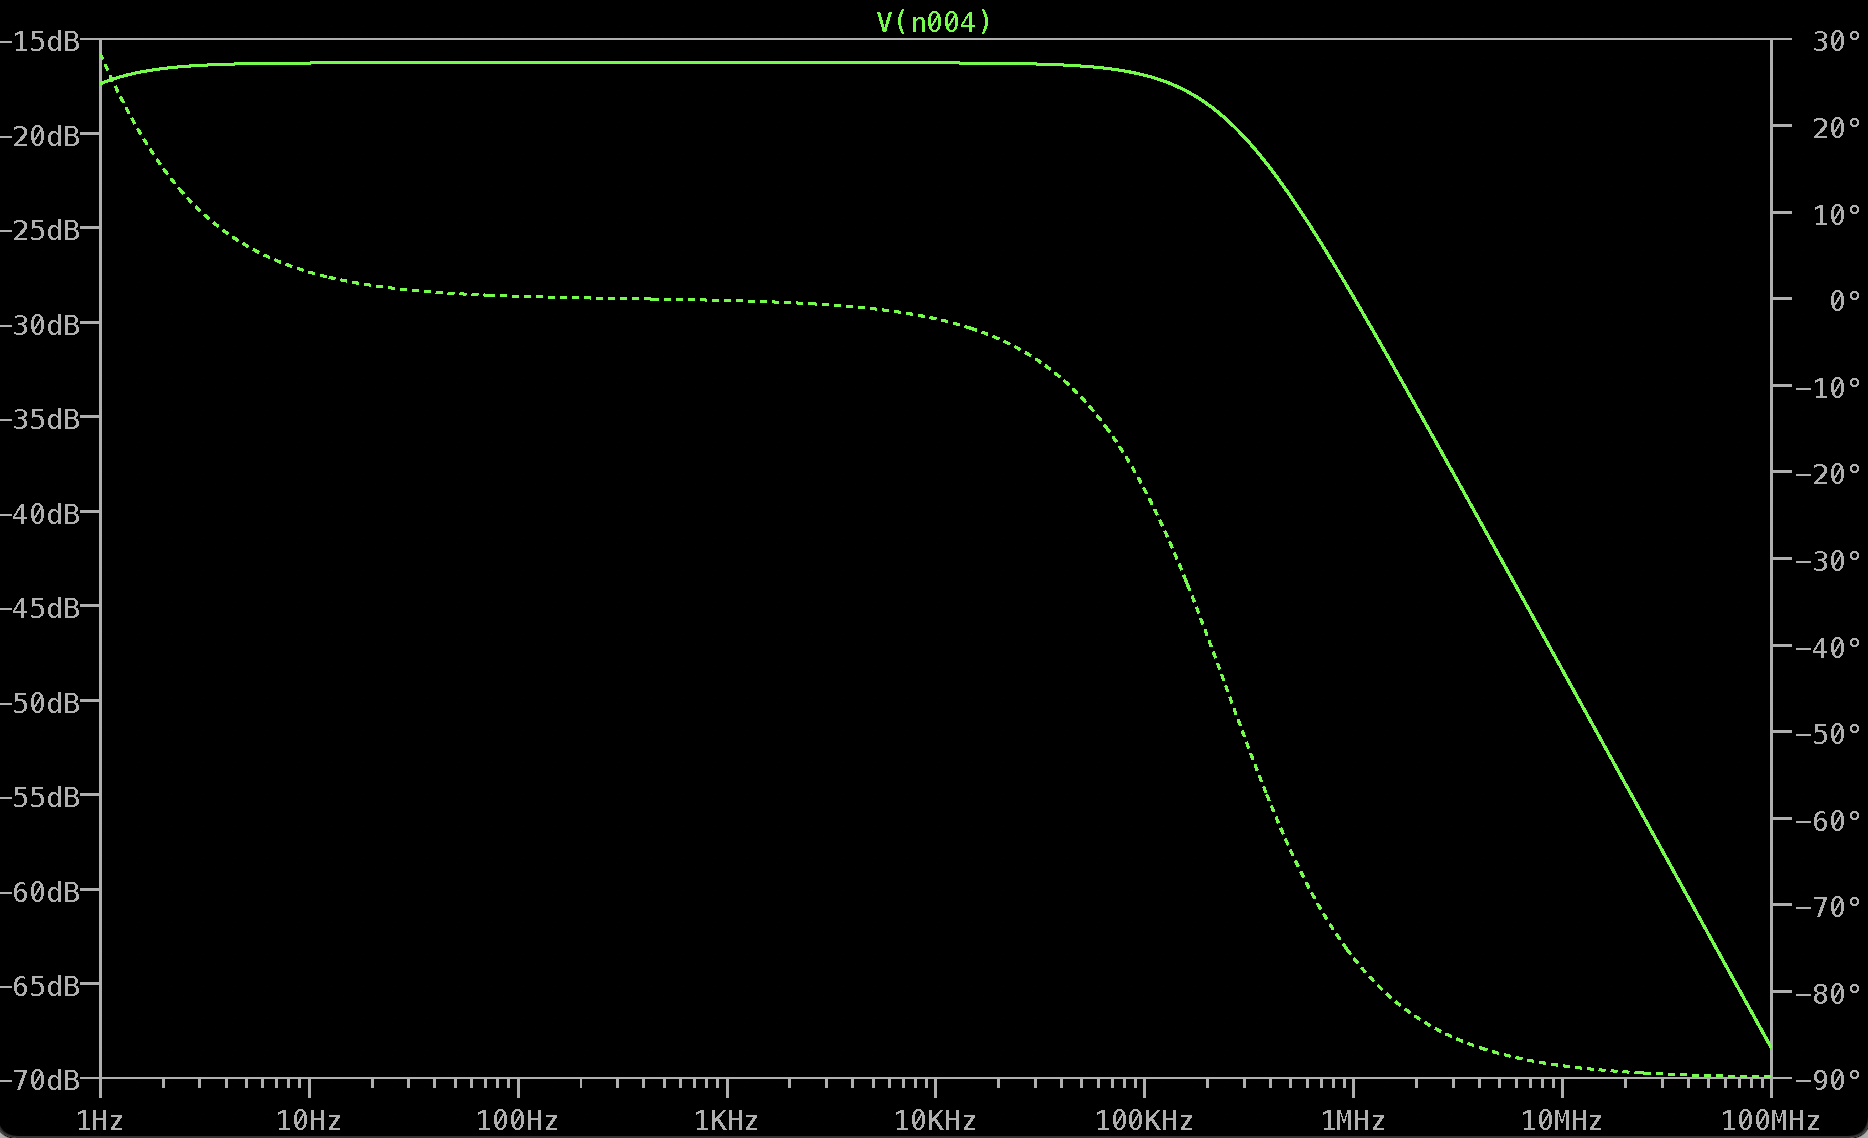This screenshot has height=1138, width=1868.
Task: Click the 100MHz label at axis end
Action: coord(1770,1120)
